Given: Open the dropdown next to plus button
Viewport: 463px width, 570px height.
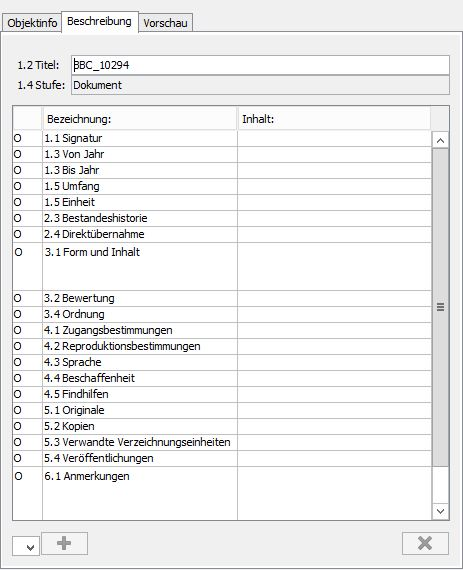Looking at the screenshot, I should tap(26, 546).
